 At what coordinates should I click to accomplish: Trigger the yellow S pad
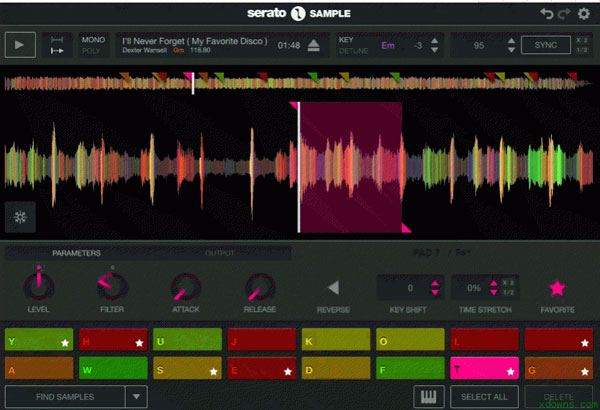188,368
